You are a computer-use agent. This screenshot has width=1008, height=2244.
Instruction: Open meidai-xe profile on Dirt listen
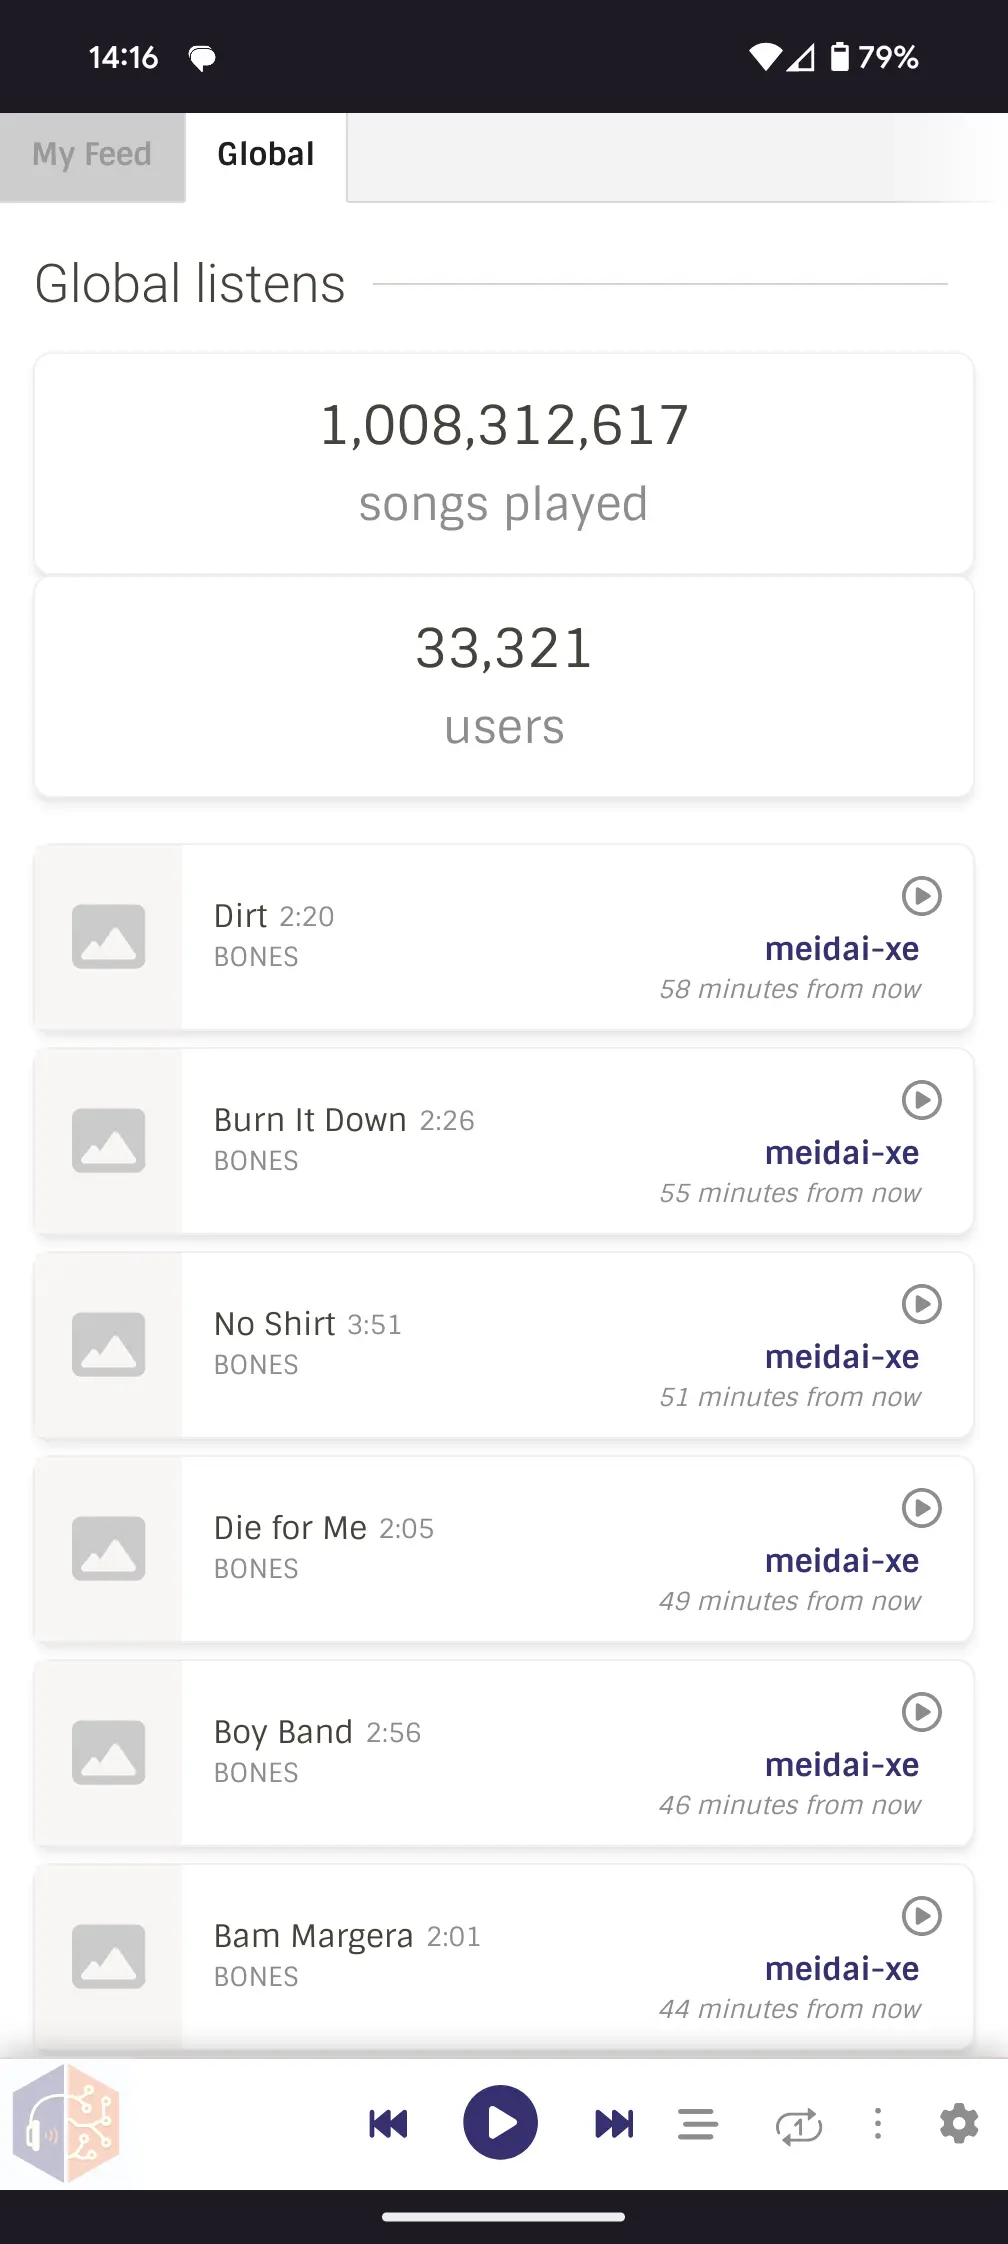(841, 949)
